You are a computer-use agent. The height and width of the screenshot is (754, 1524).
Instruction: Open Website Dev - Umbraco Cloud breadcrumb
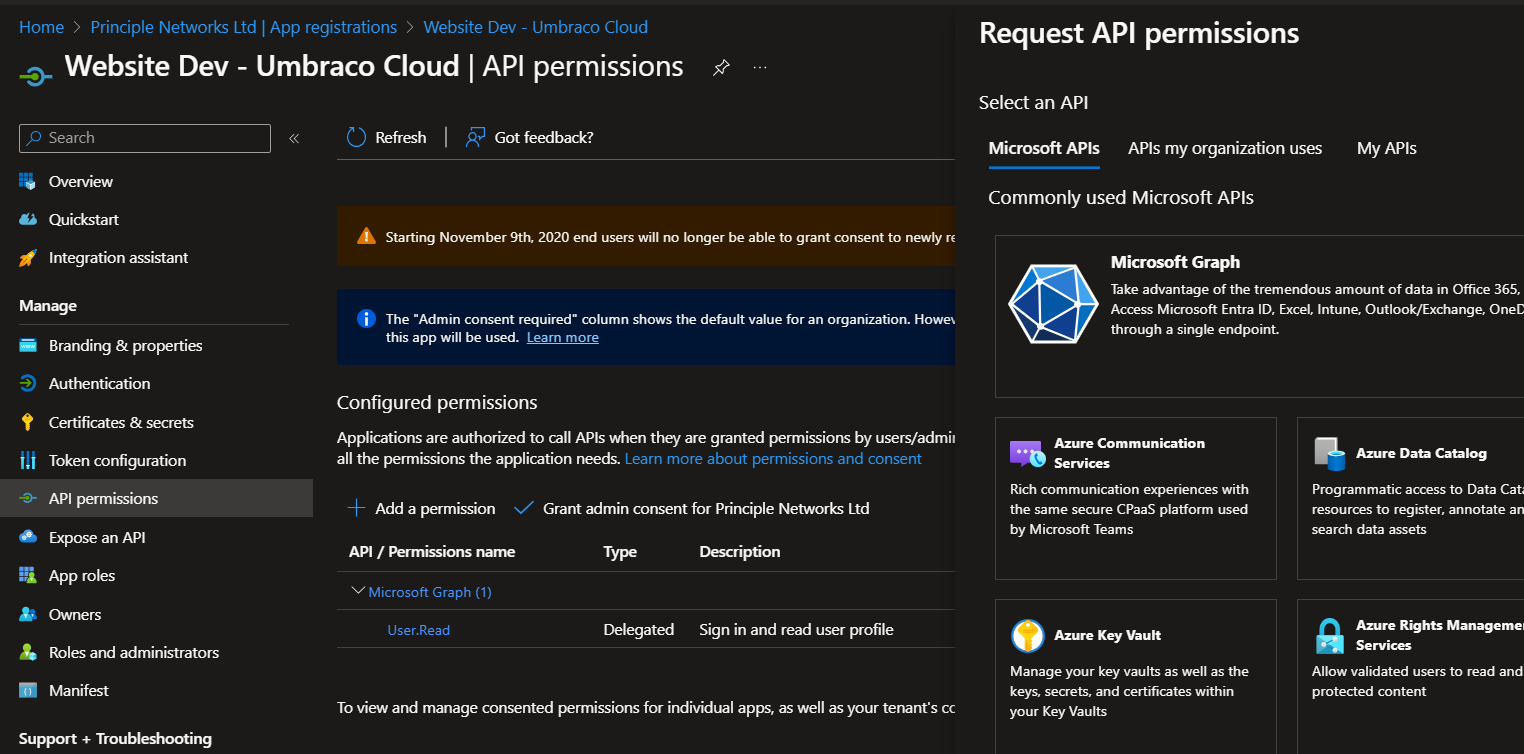tap(535, 27)
